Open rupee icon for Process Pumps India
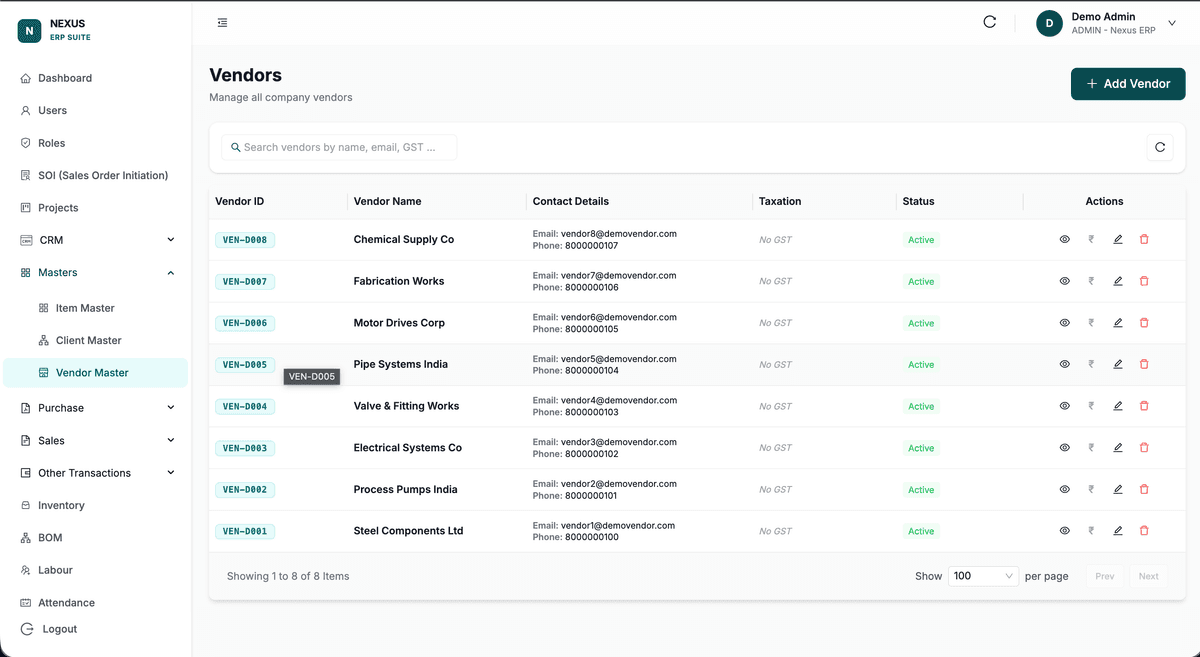 click(1091, 489)
